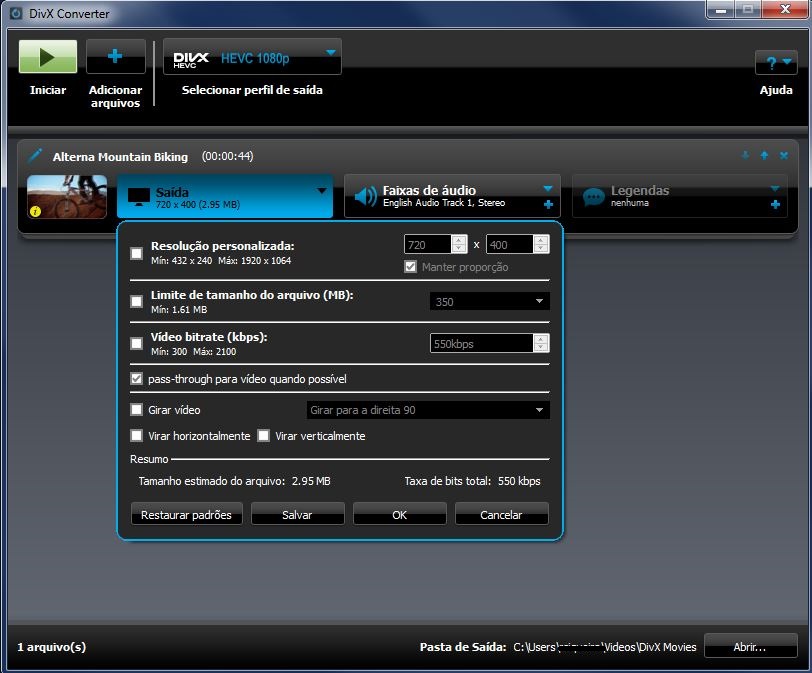
Task: Click the height 400 stepper arrows
Action: (x=541, y=244)
